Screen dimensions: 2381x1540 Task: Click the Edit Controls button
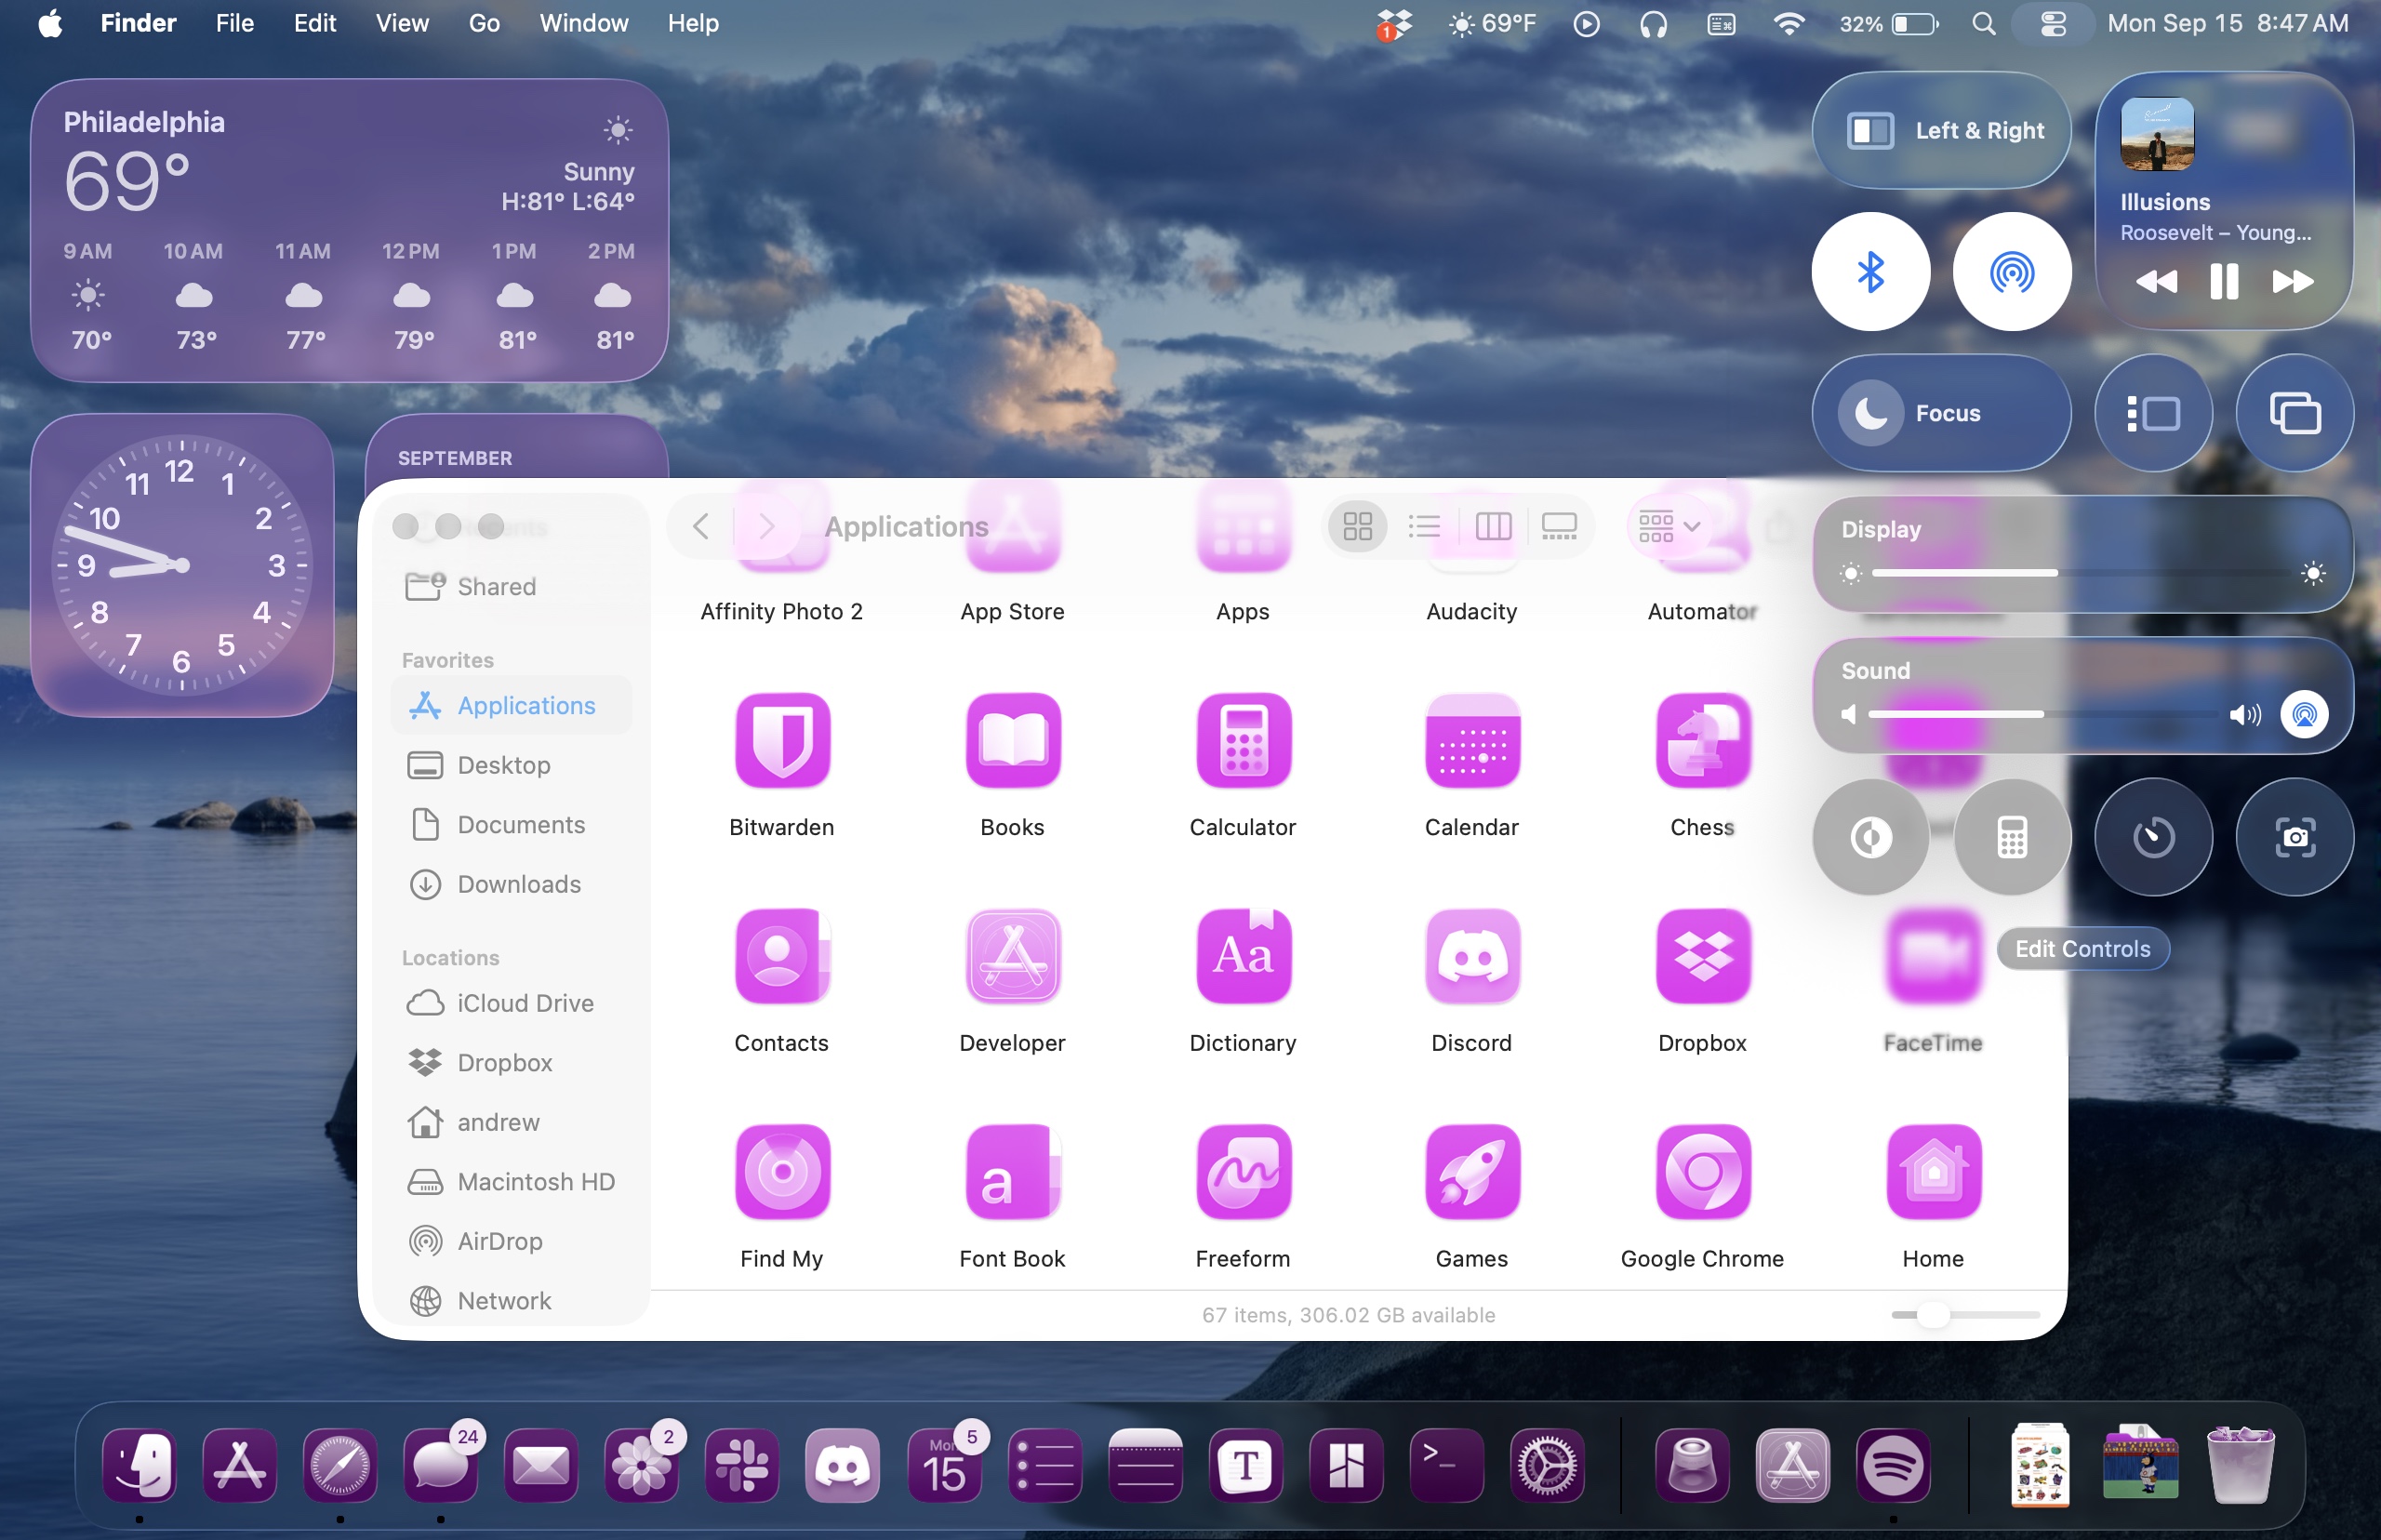2082,949
